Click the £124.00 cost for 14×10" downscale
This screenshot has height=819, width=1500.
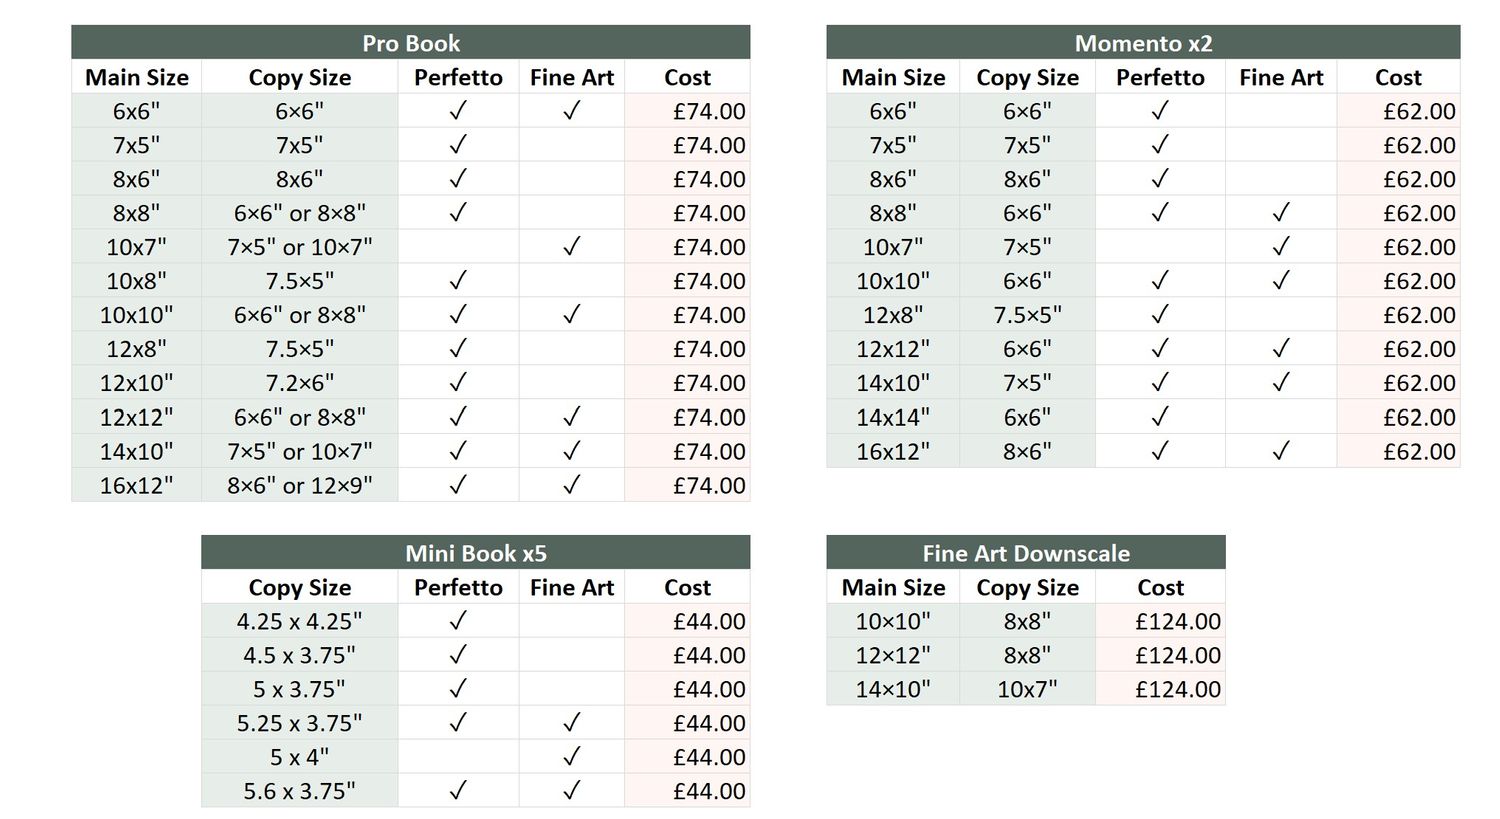pyautogui.click(x=1160, y=689)
